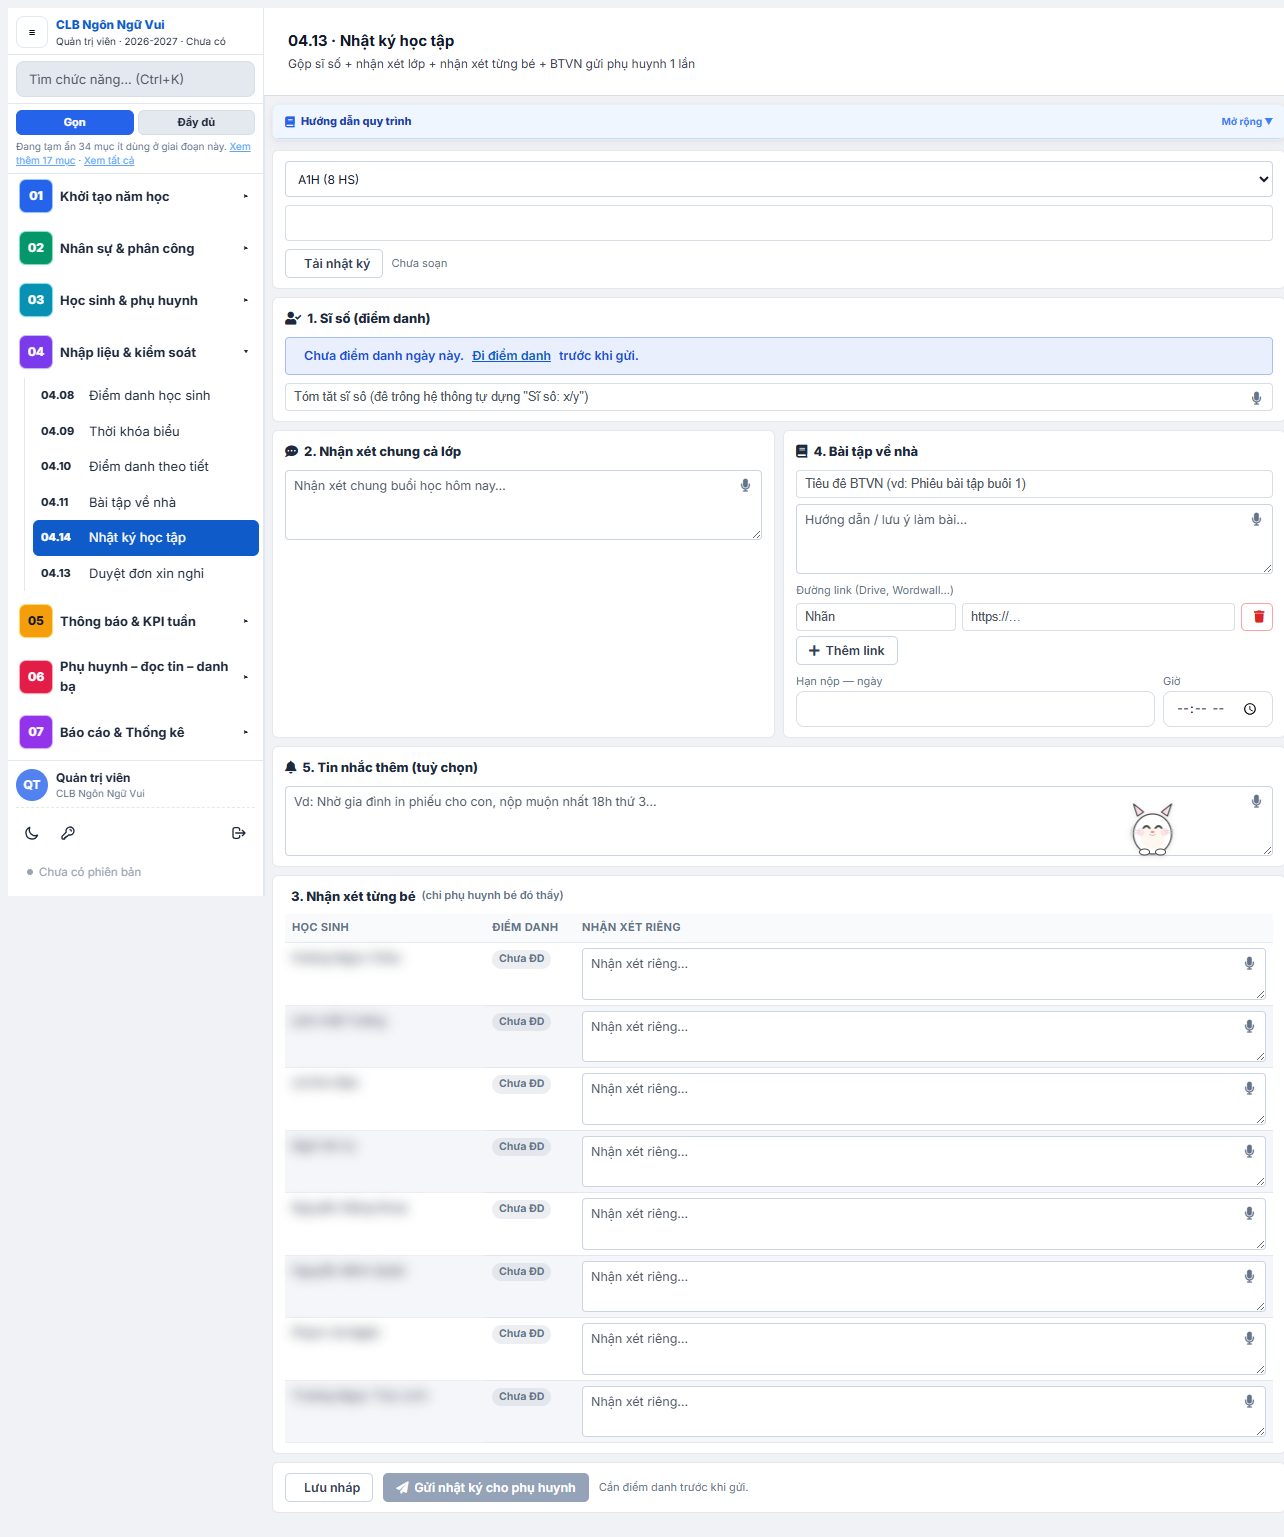Viewport: 1284px width, 1537px height.
Task: Click the microphone in the Tóm tắt sĩ số field
Action: (x=1256, y=398)
